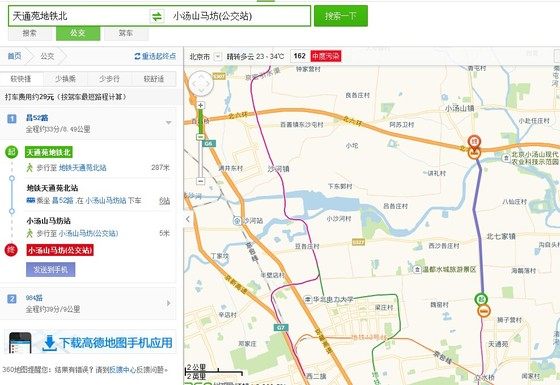Screen dimensions: 560x385
Task: Swap start and destination fields
Action: 157,16
